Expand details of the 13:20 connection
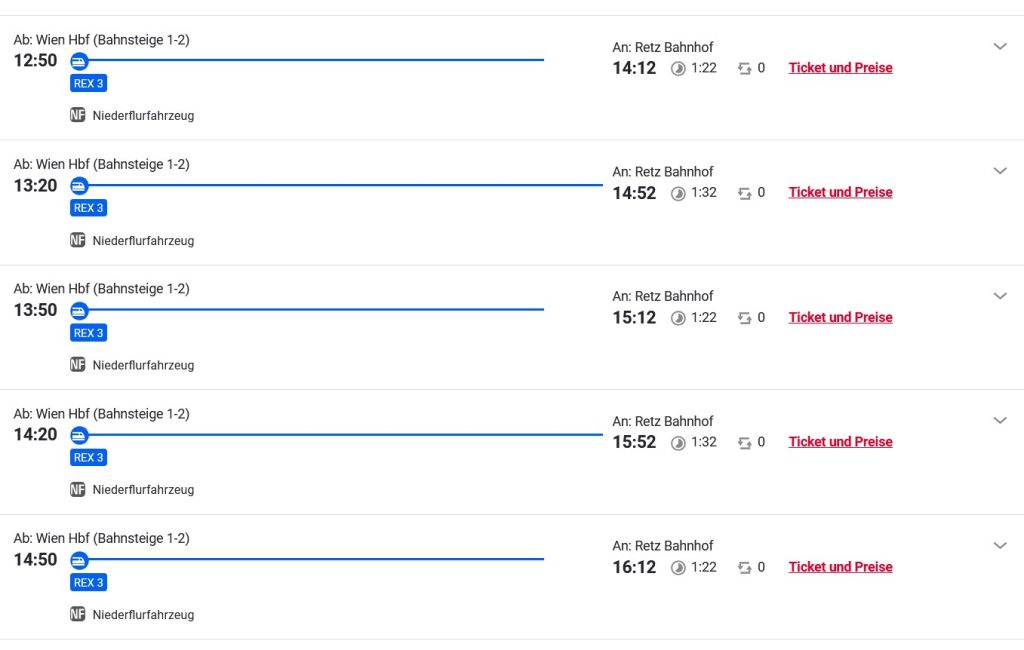The width and height of the screenshot is (1024, 650). pyautogui.click(x=999, y=171)
